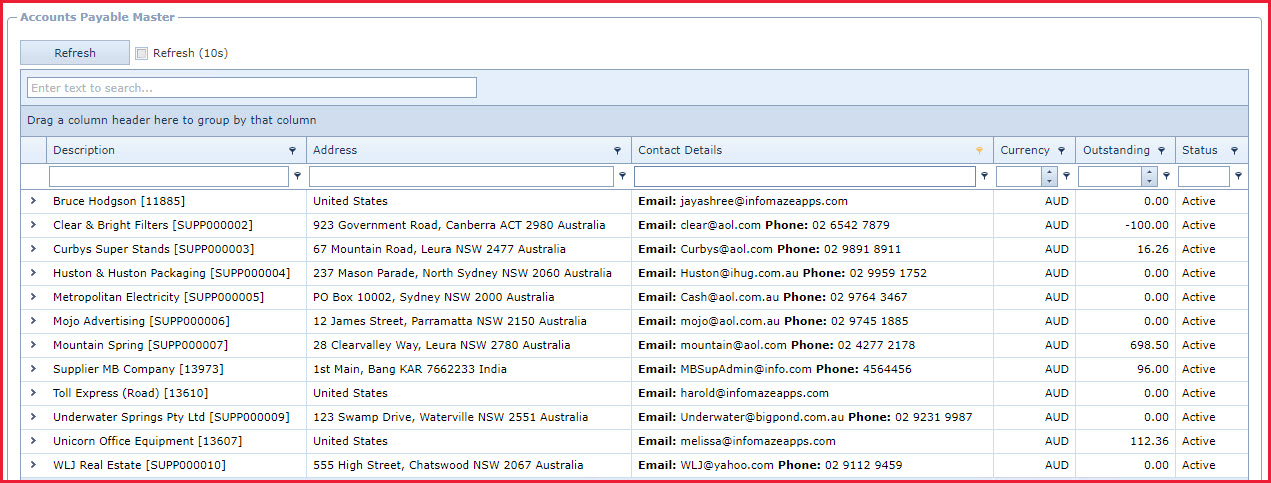Expand the WLJ Real Estate row
1271x483 pixels.
coord(33,465)
